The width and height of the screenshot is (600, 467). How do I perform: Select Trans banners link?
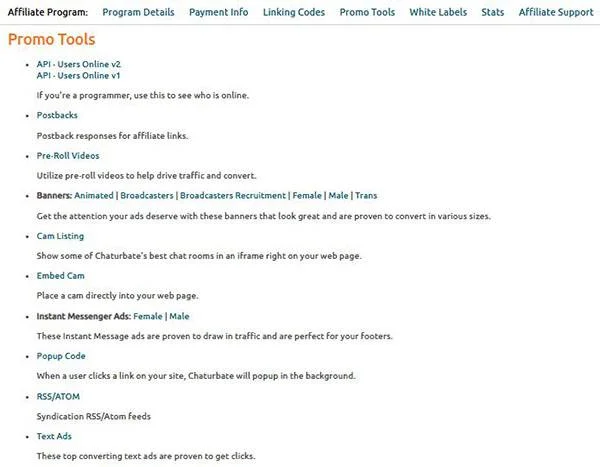366,196
